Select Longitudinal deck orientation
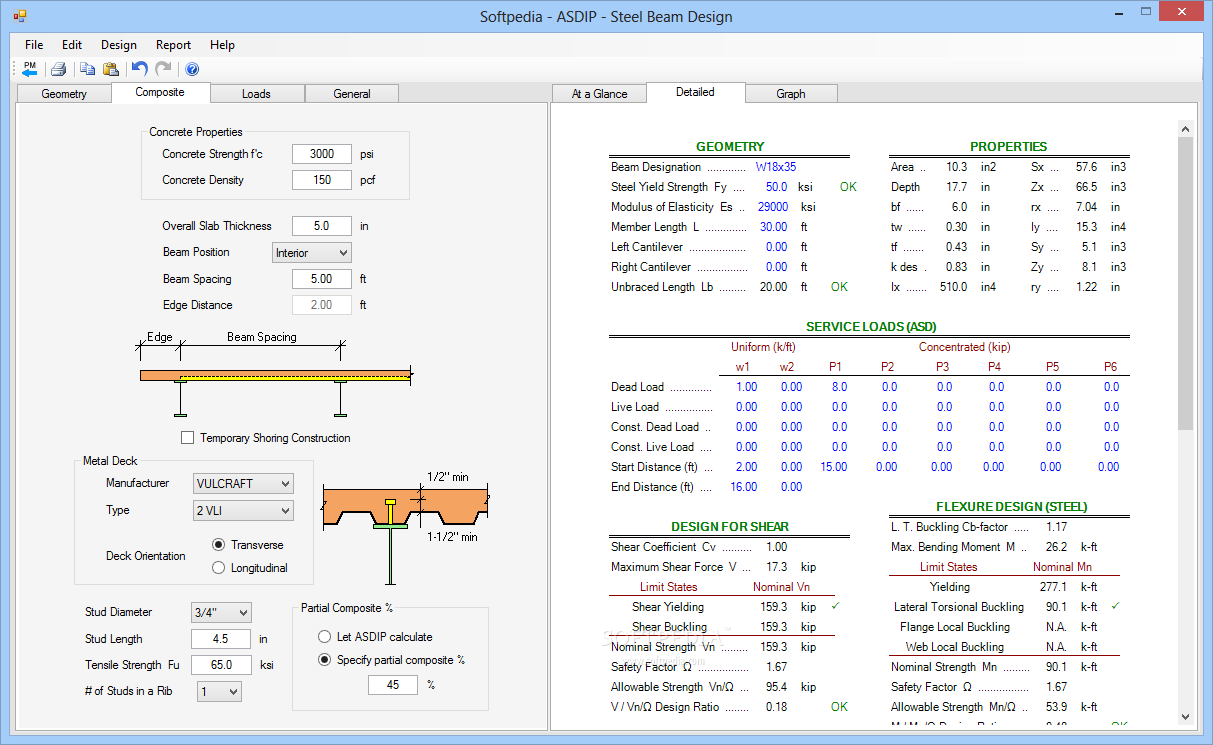 point(218,568)
